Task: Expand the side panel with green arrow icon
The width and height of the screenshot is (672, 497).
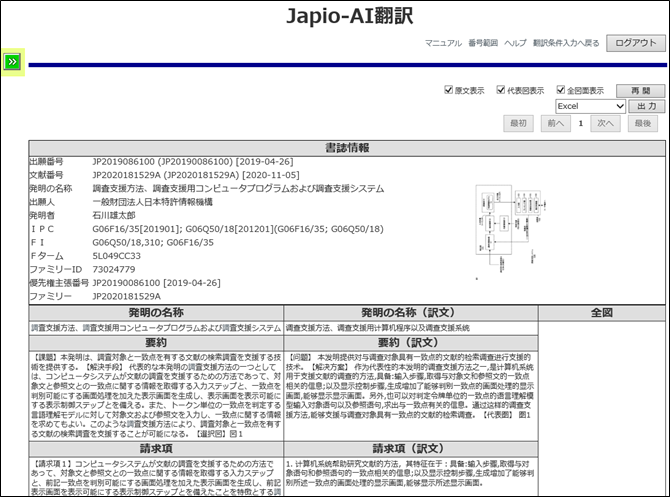Action: (12, 62)
